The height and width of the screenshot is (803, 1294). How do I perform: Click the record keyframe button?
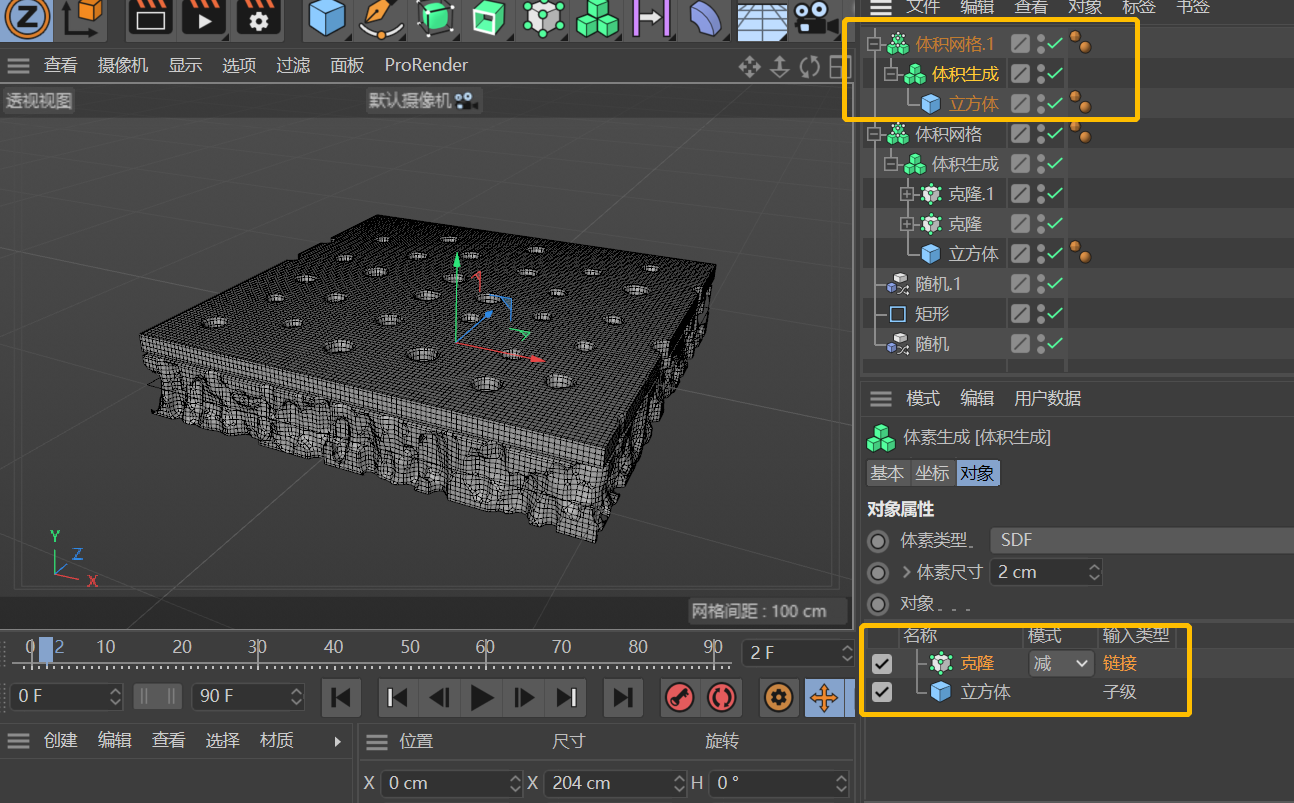[680, 696]
